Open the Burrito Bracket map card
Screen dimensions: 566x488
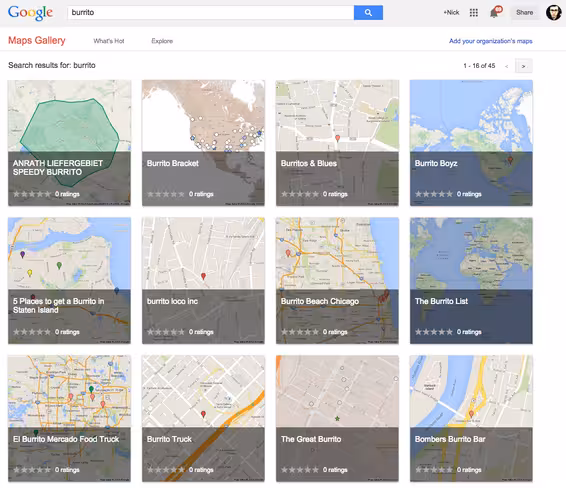coord(203,143)
